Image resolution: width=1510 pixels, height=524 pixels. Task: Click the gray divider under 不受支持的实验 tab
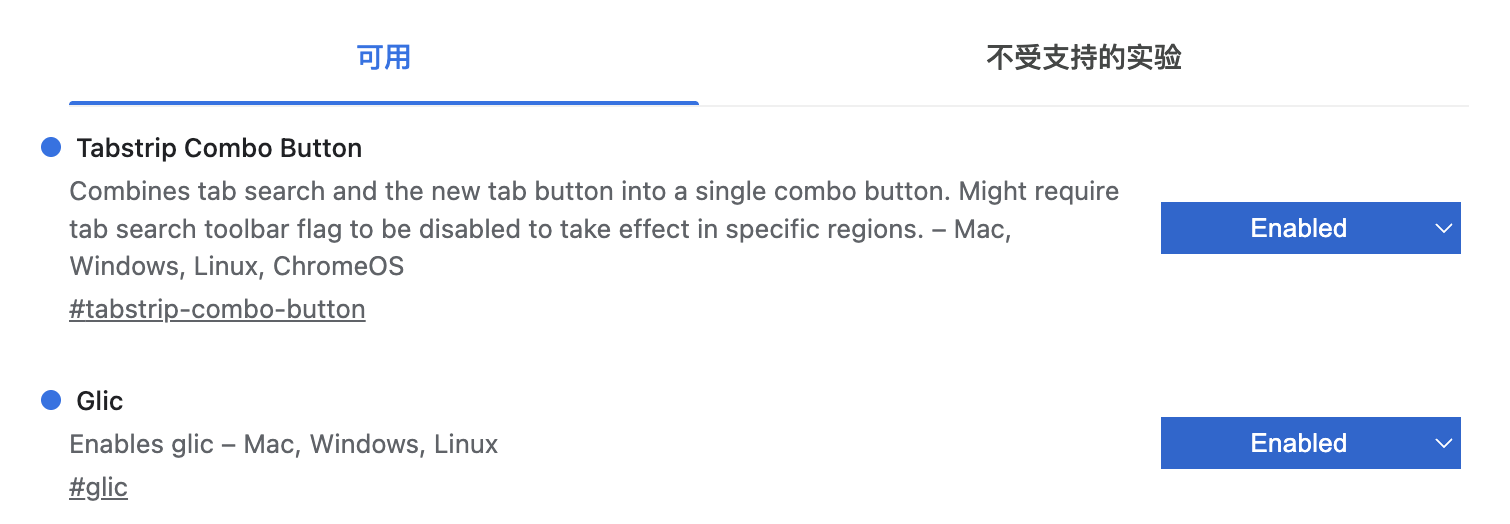coord(1084,105)
